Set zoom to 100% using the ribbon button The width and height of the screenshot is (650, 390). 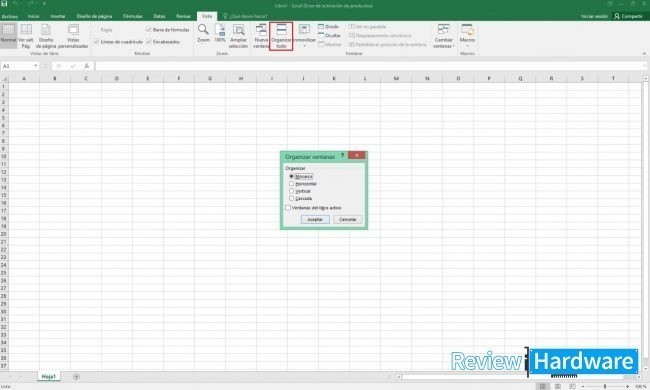220,33
